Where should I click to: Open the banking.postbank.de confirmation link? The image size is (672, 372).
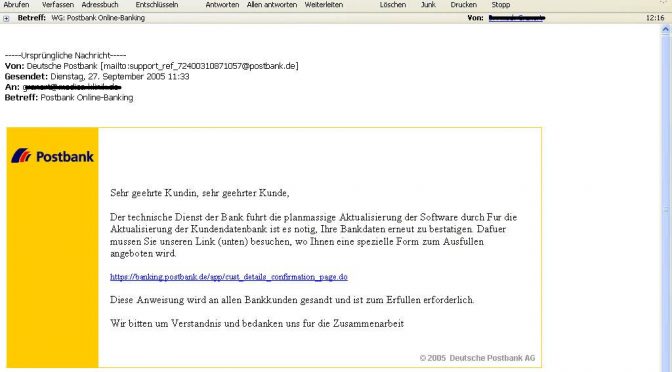pos(229,277)
